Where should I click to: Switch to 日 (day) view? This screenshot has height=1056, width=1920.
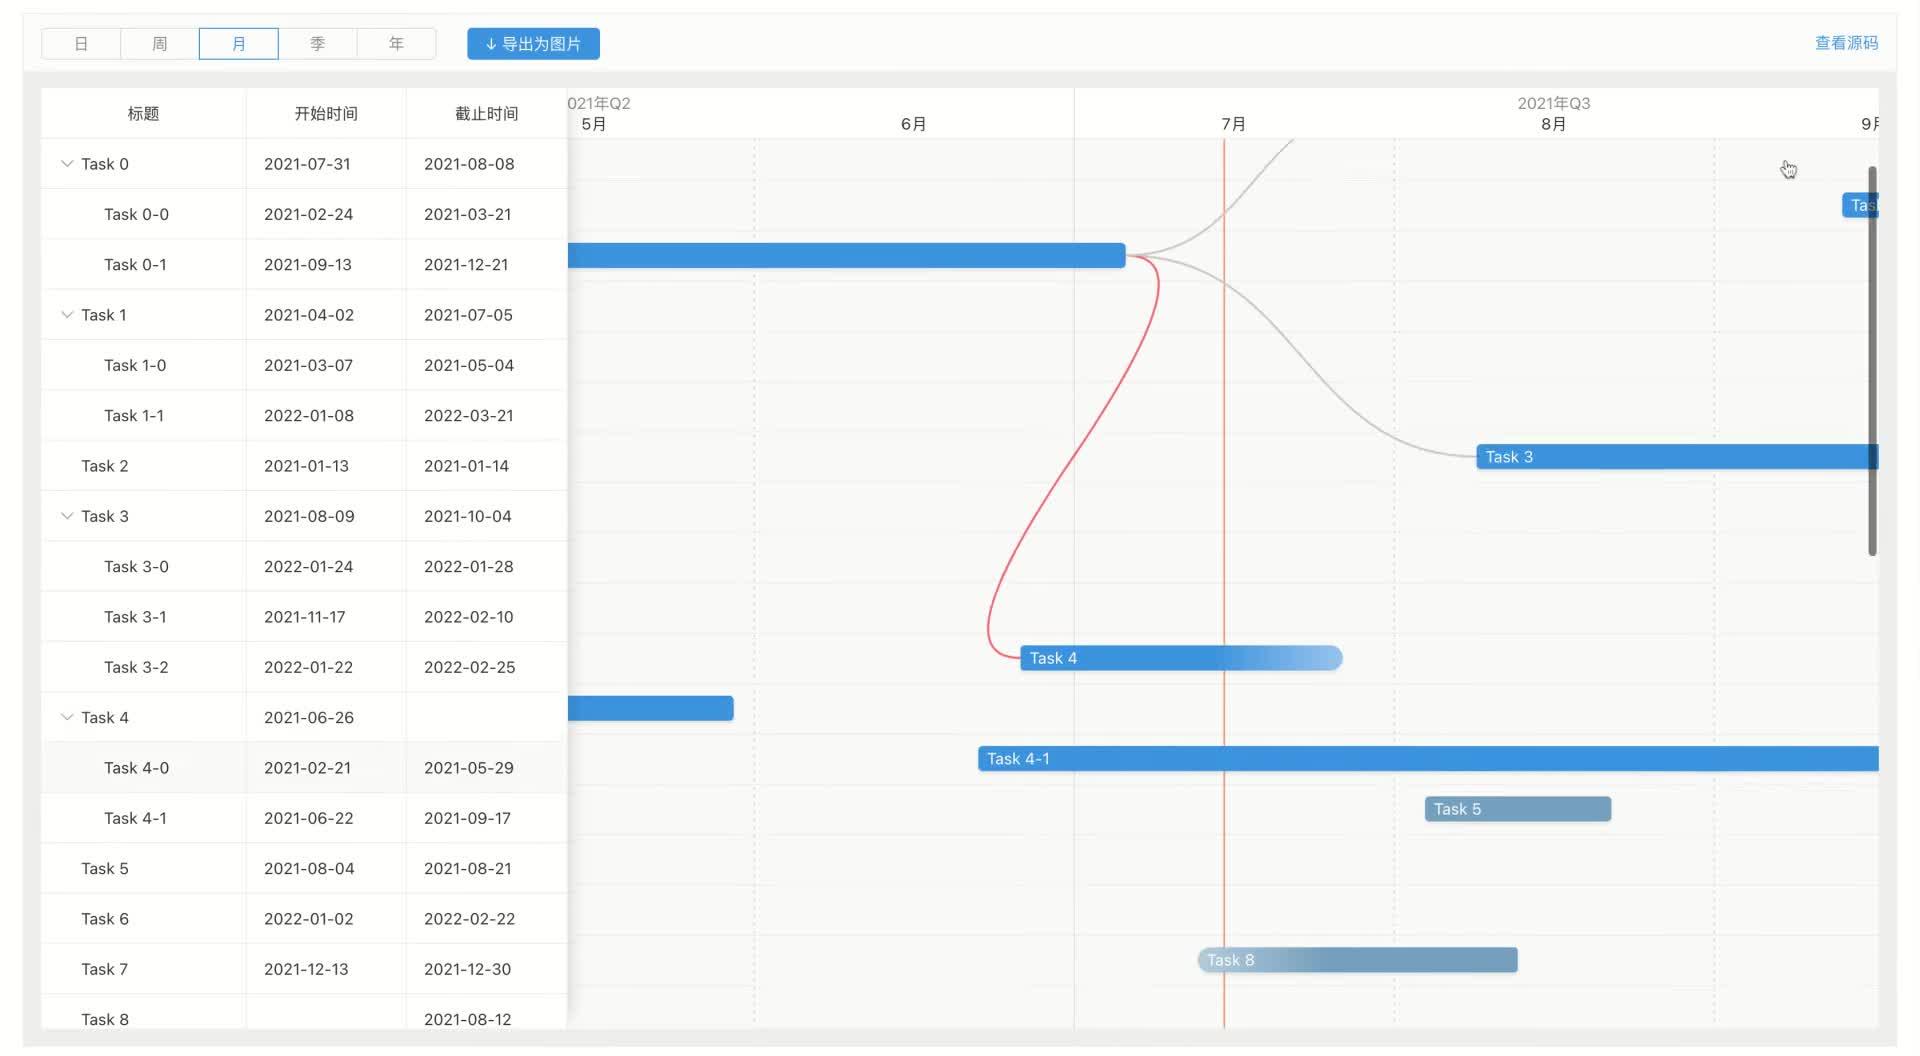pos(80,43)
